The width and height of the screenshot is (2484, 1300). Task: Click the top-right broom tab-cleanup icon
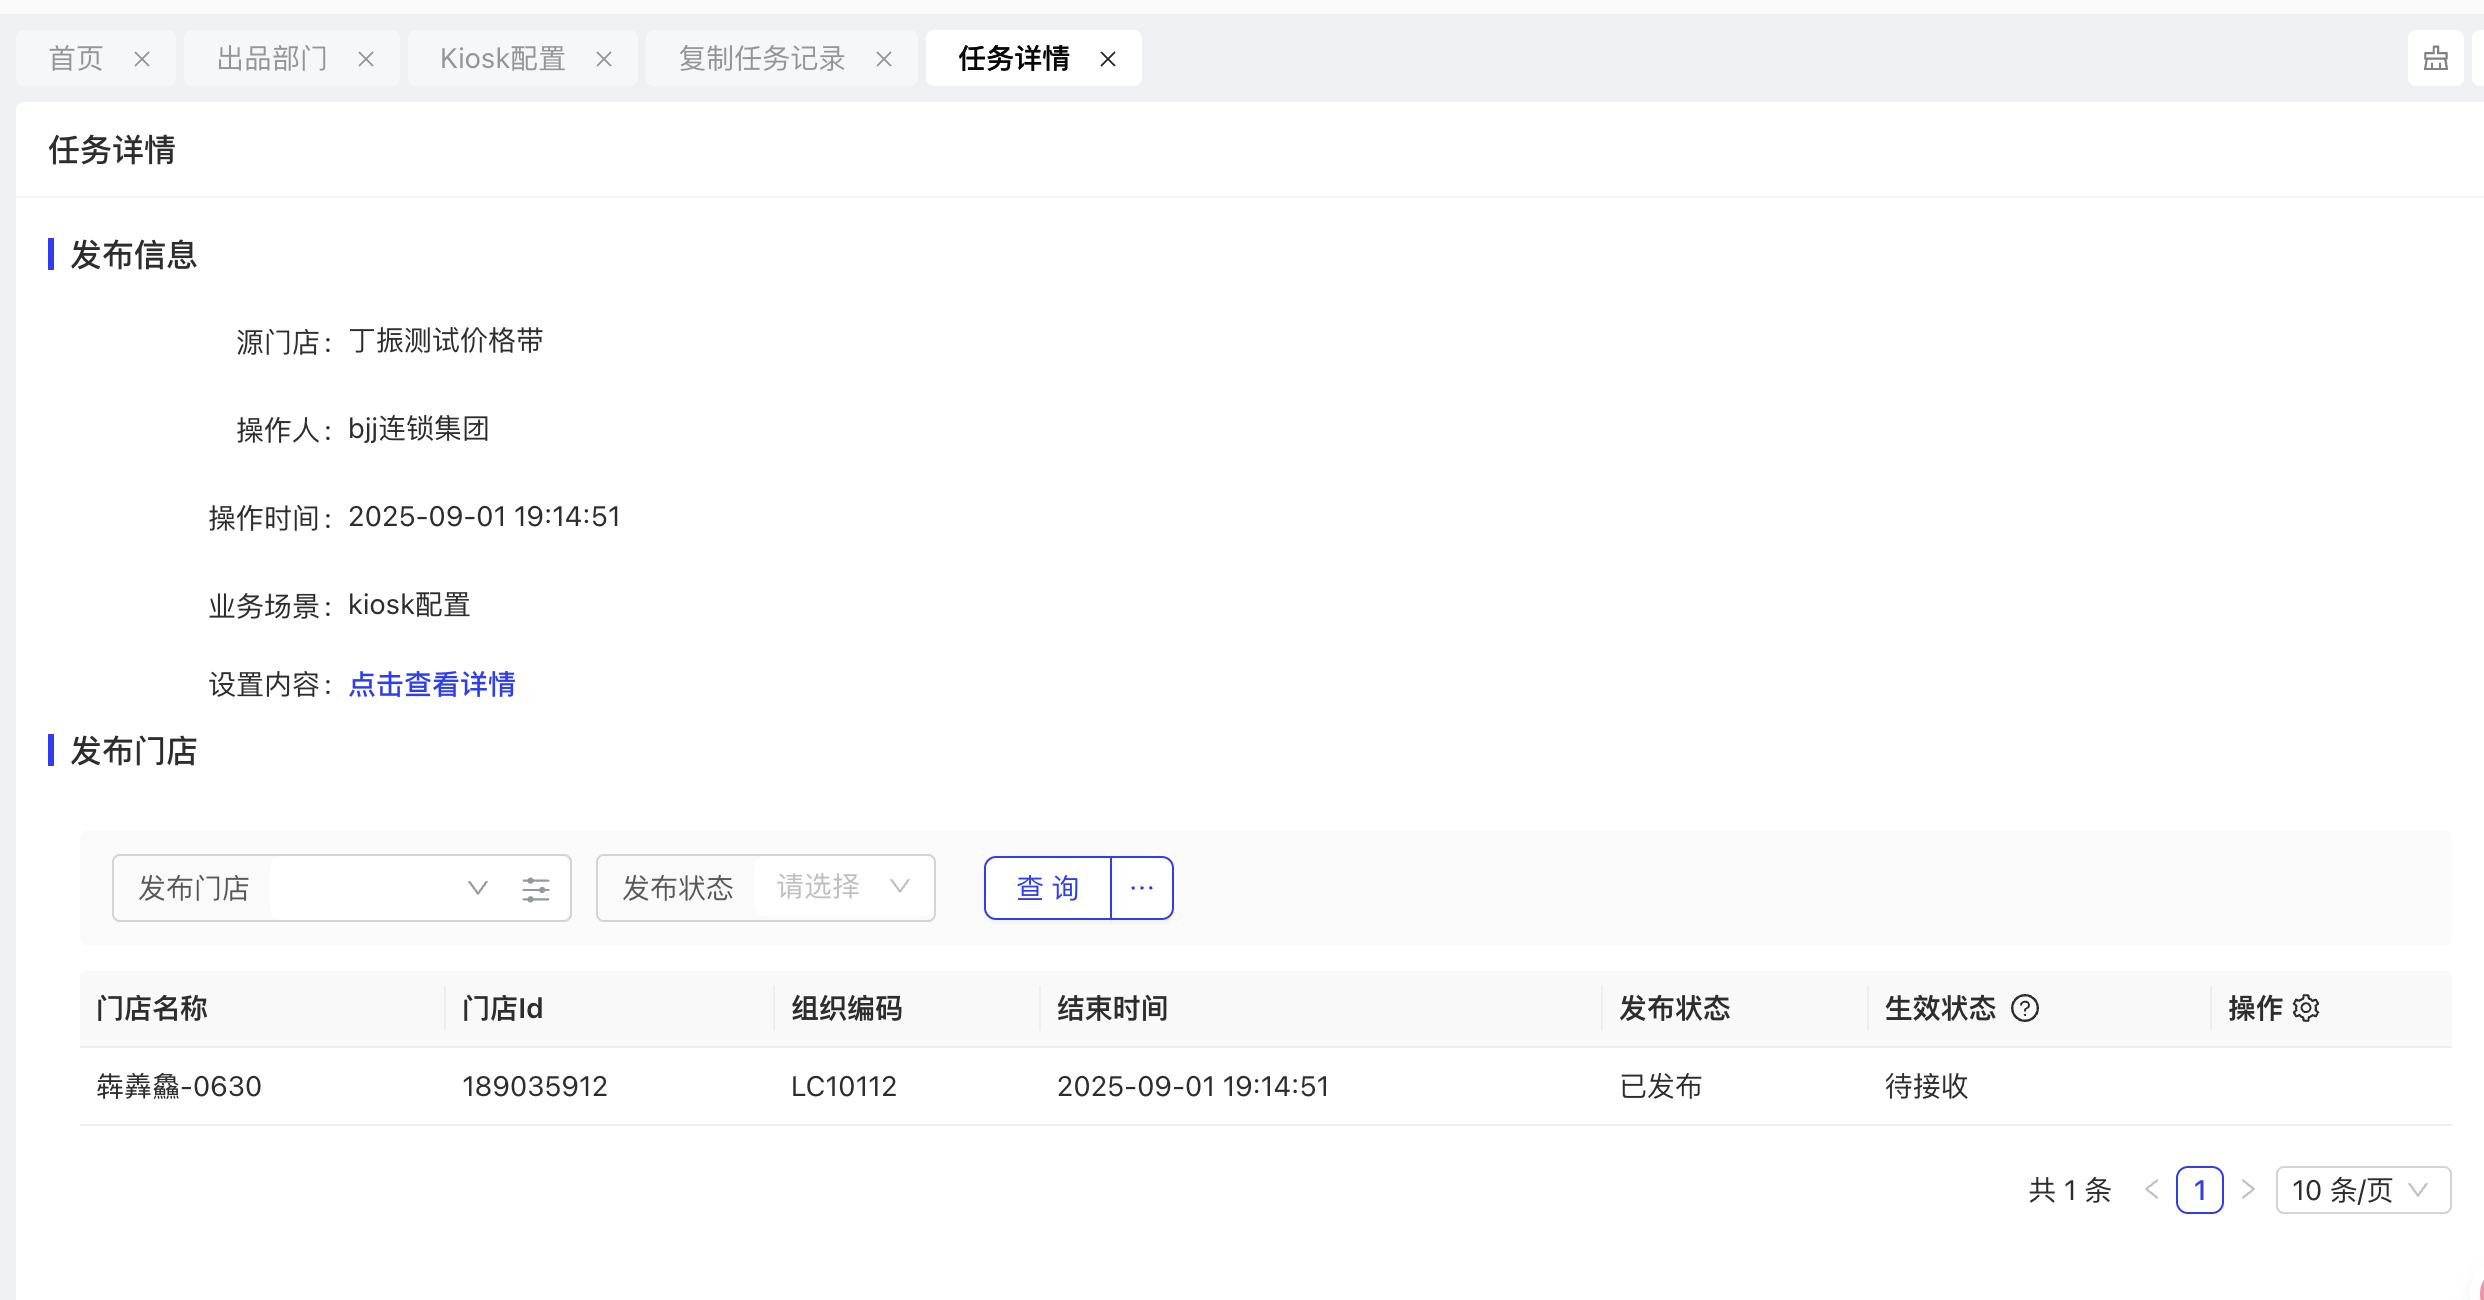[2435, 59]
